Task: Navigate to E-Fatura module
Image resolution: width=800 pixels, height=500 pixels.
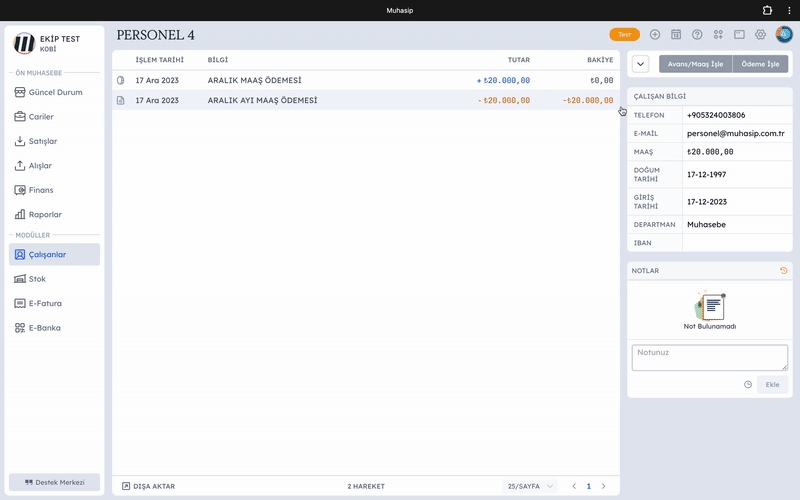Action: tap(55, 303)
